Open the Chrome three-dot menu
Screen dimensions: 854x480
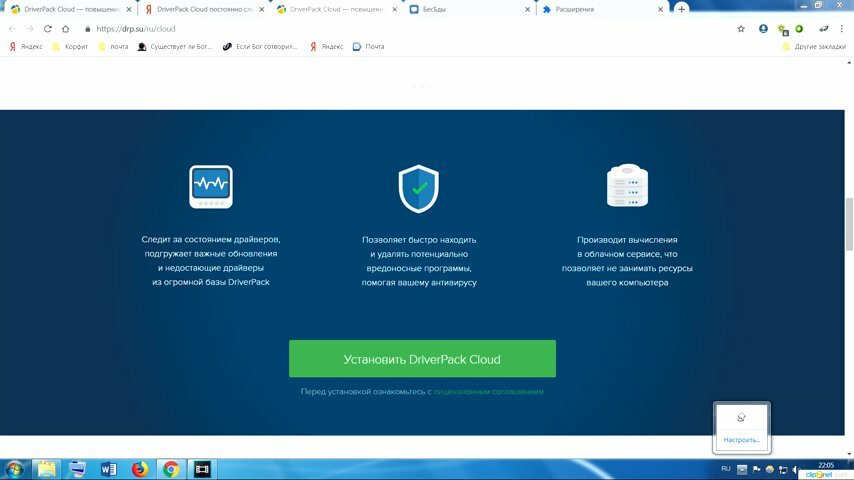(841, 29)
